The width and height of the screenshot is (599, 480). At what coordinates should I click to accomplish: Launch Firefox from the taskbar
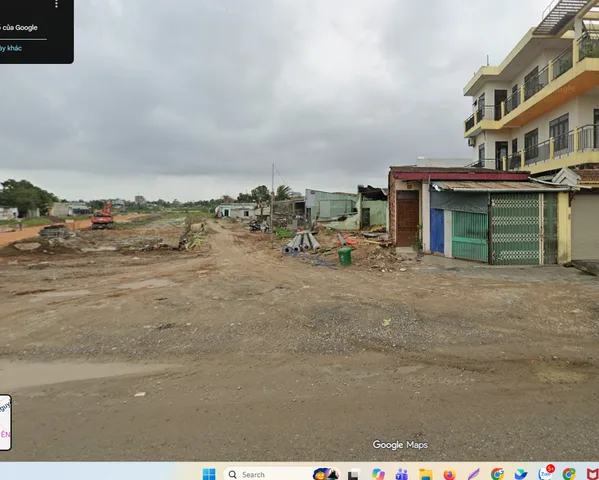coord(450,474)
